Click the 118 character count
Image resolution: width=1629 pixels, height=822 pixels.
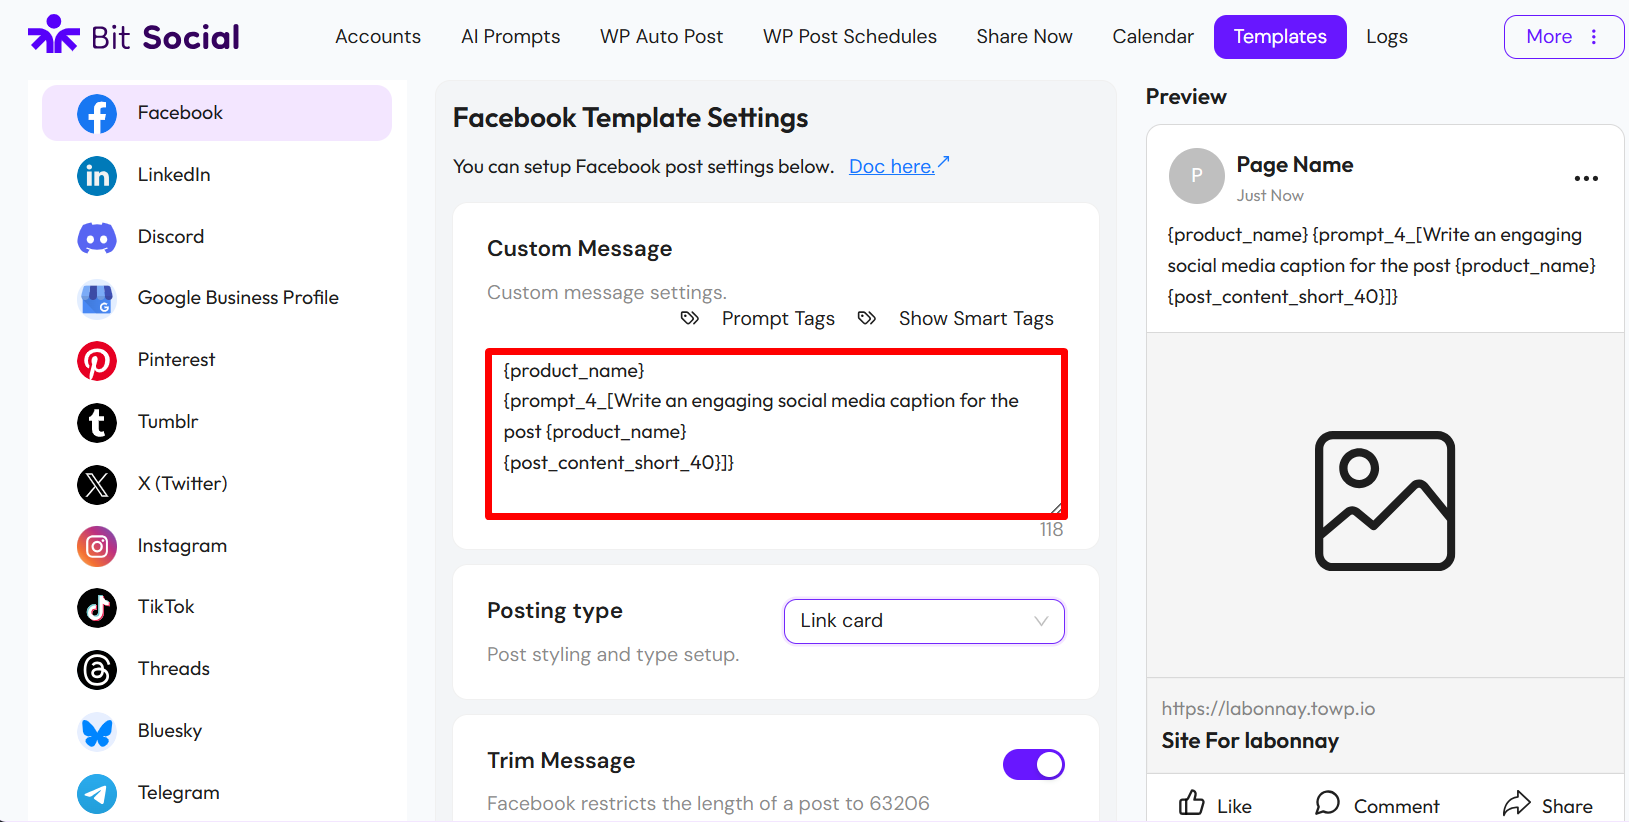click(1051, 530)
